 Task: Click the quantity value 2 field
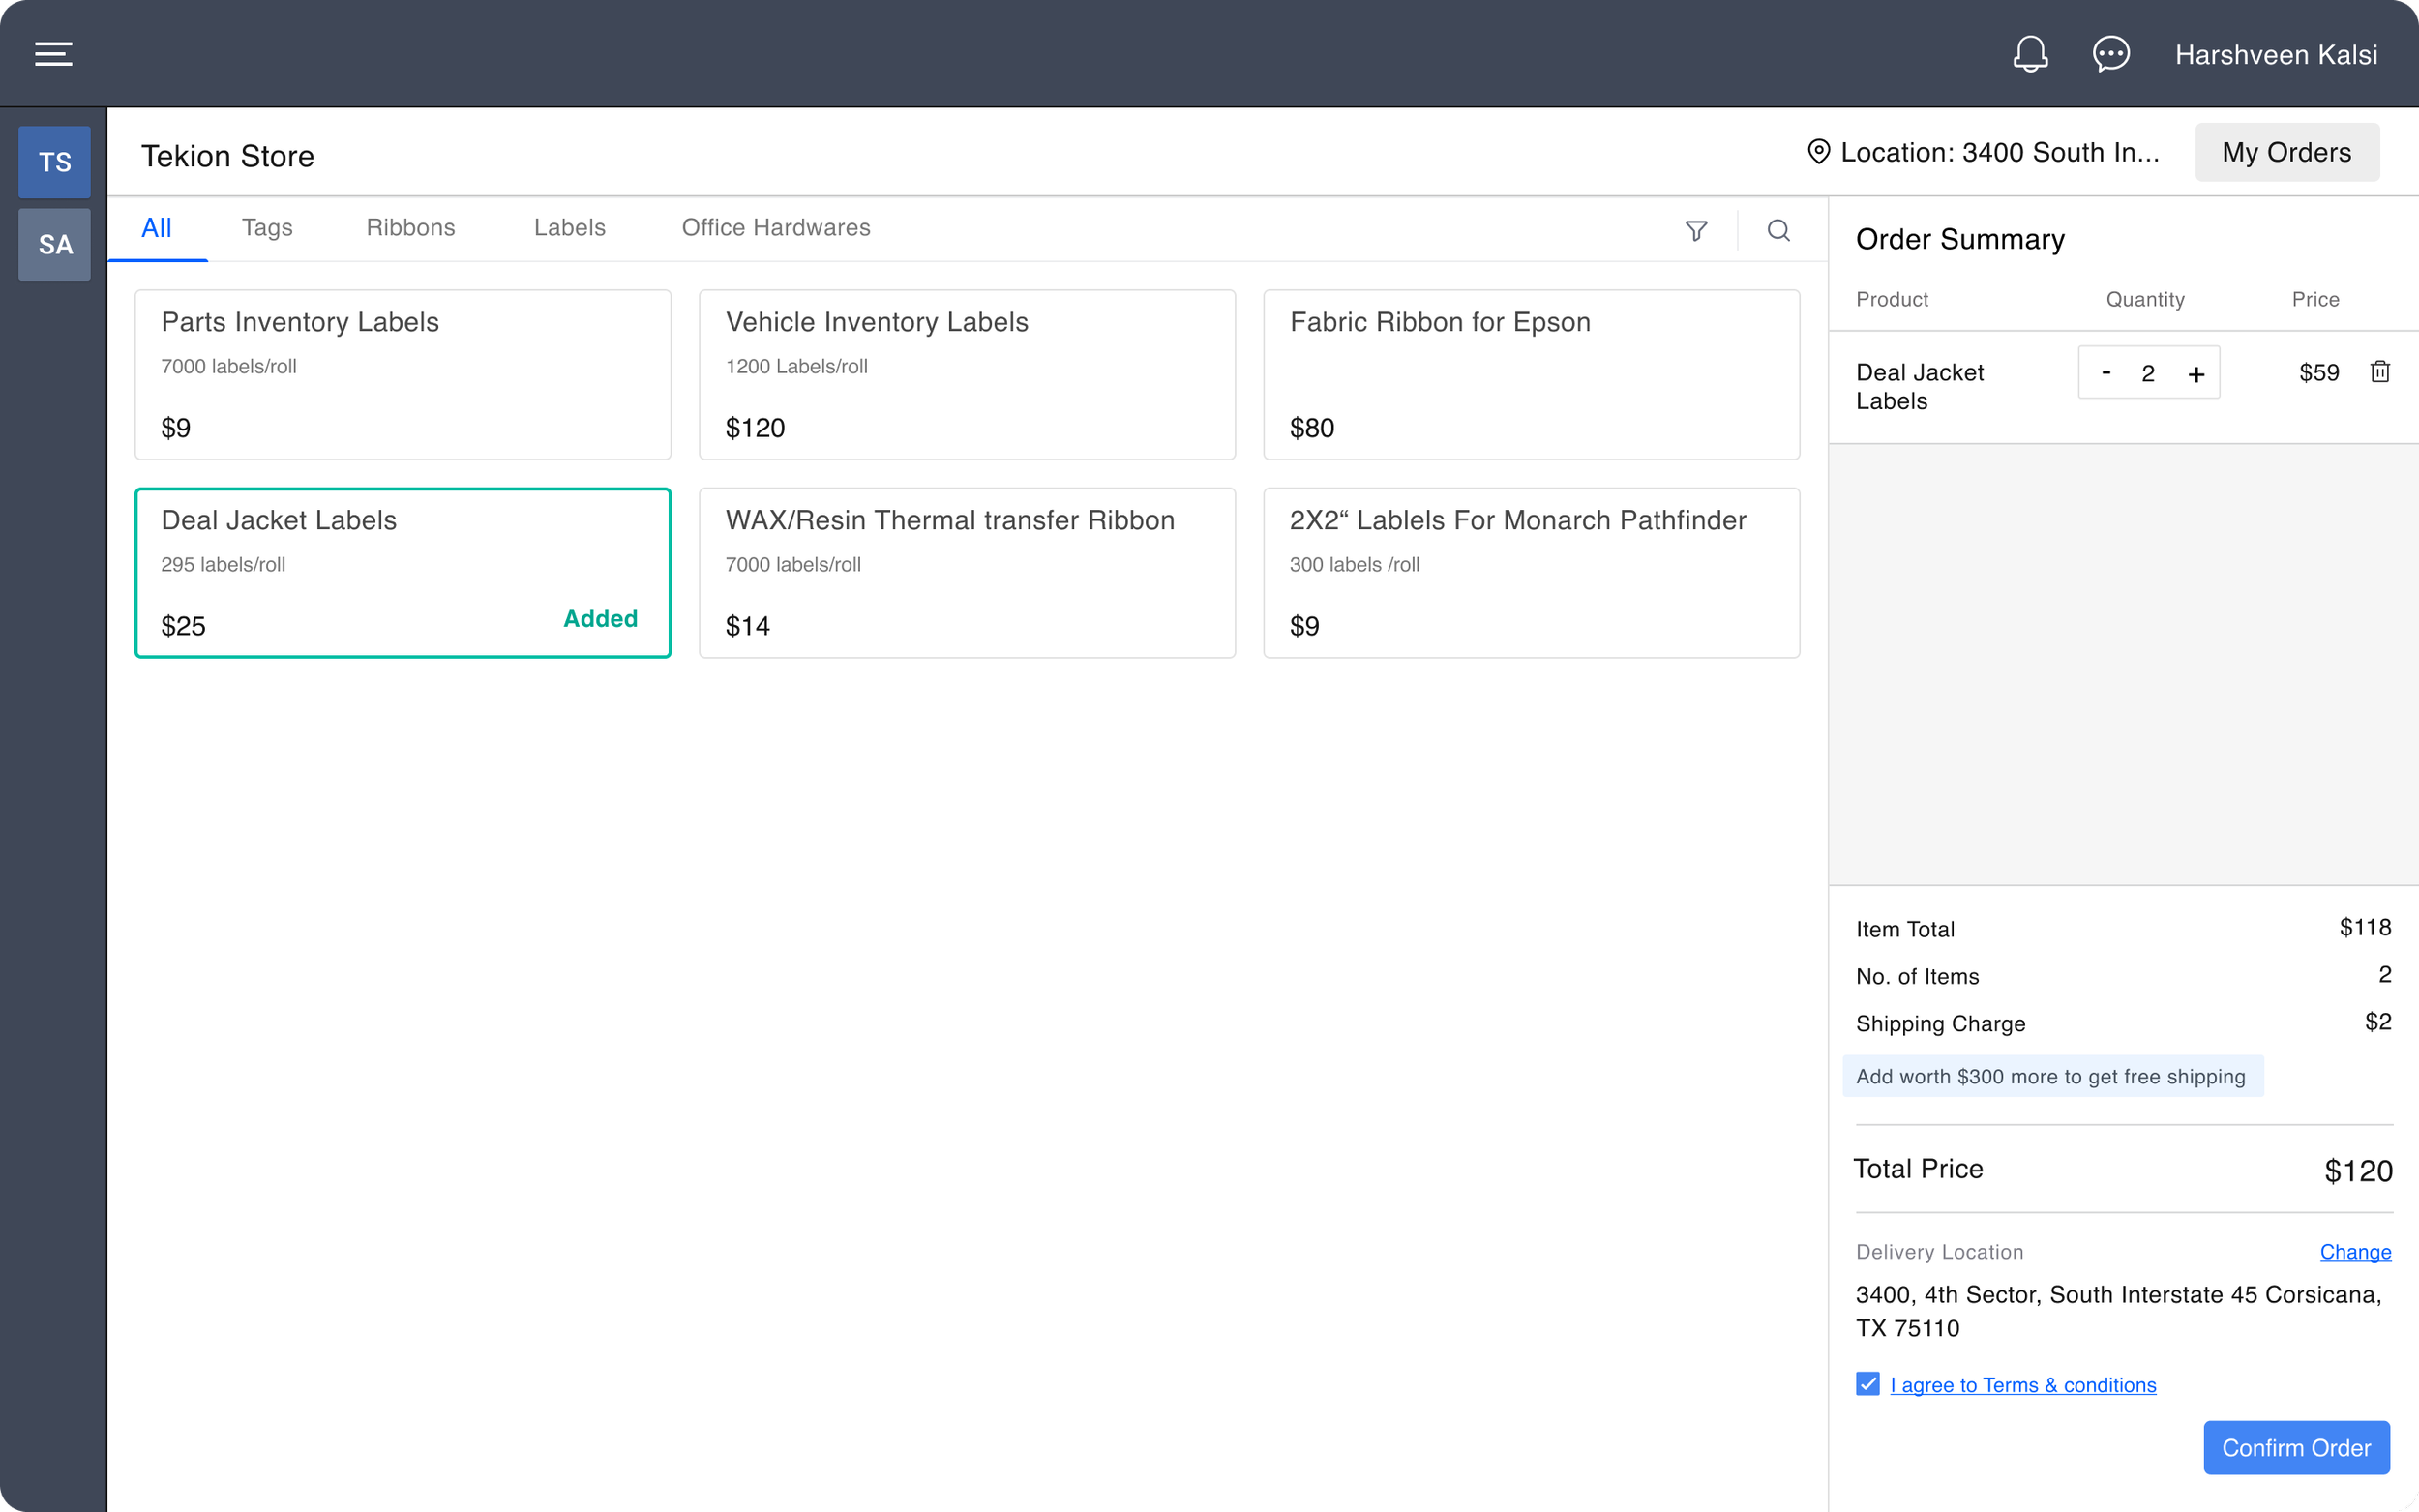2148,373
